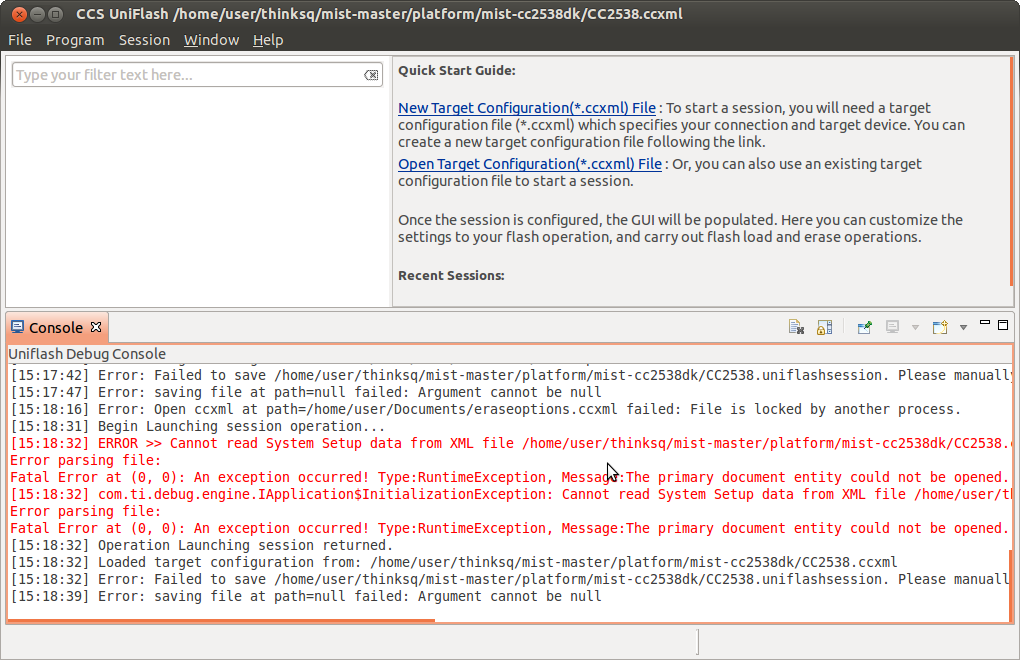
Task: Open the Window menu
Action: coord(211,40)
